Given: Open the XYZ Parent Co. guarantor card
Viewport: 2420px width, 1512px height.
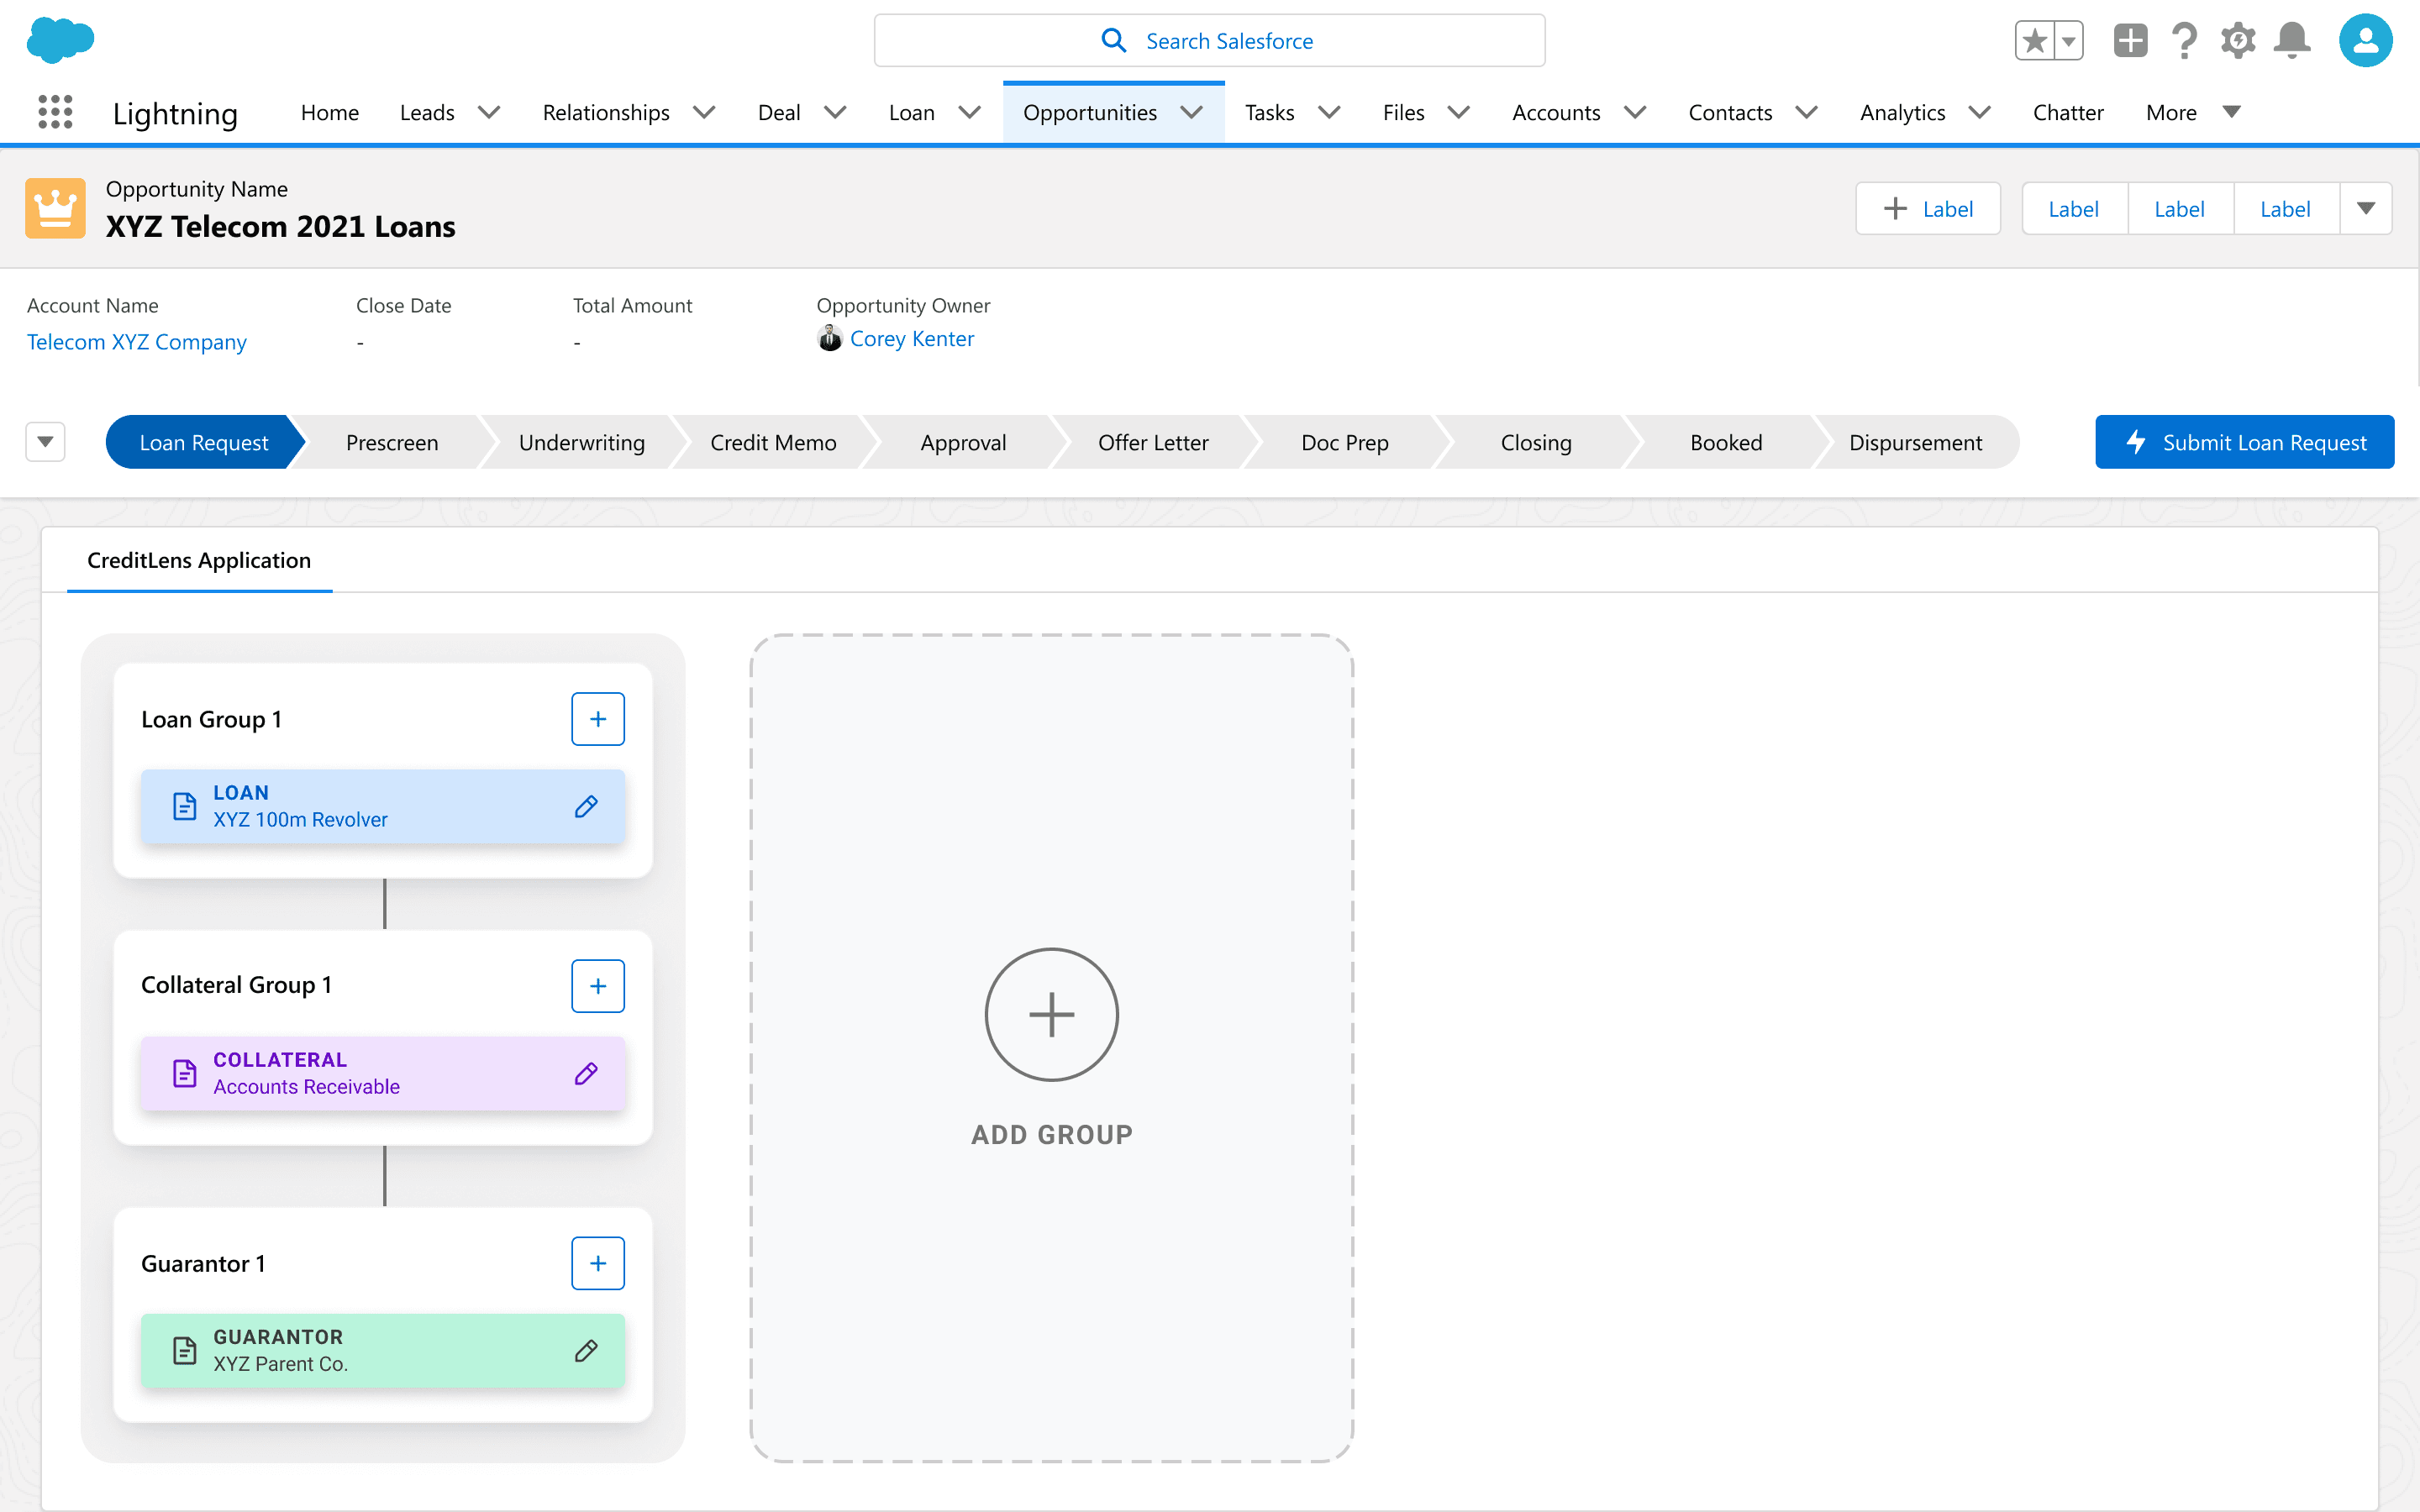Looking at the screenshot, I should (x=383, y=1350).
